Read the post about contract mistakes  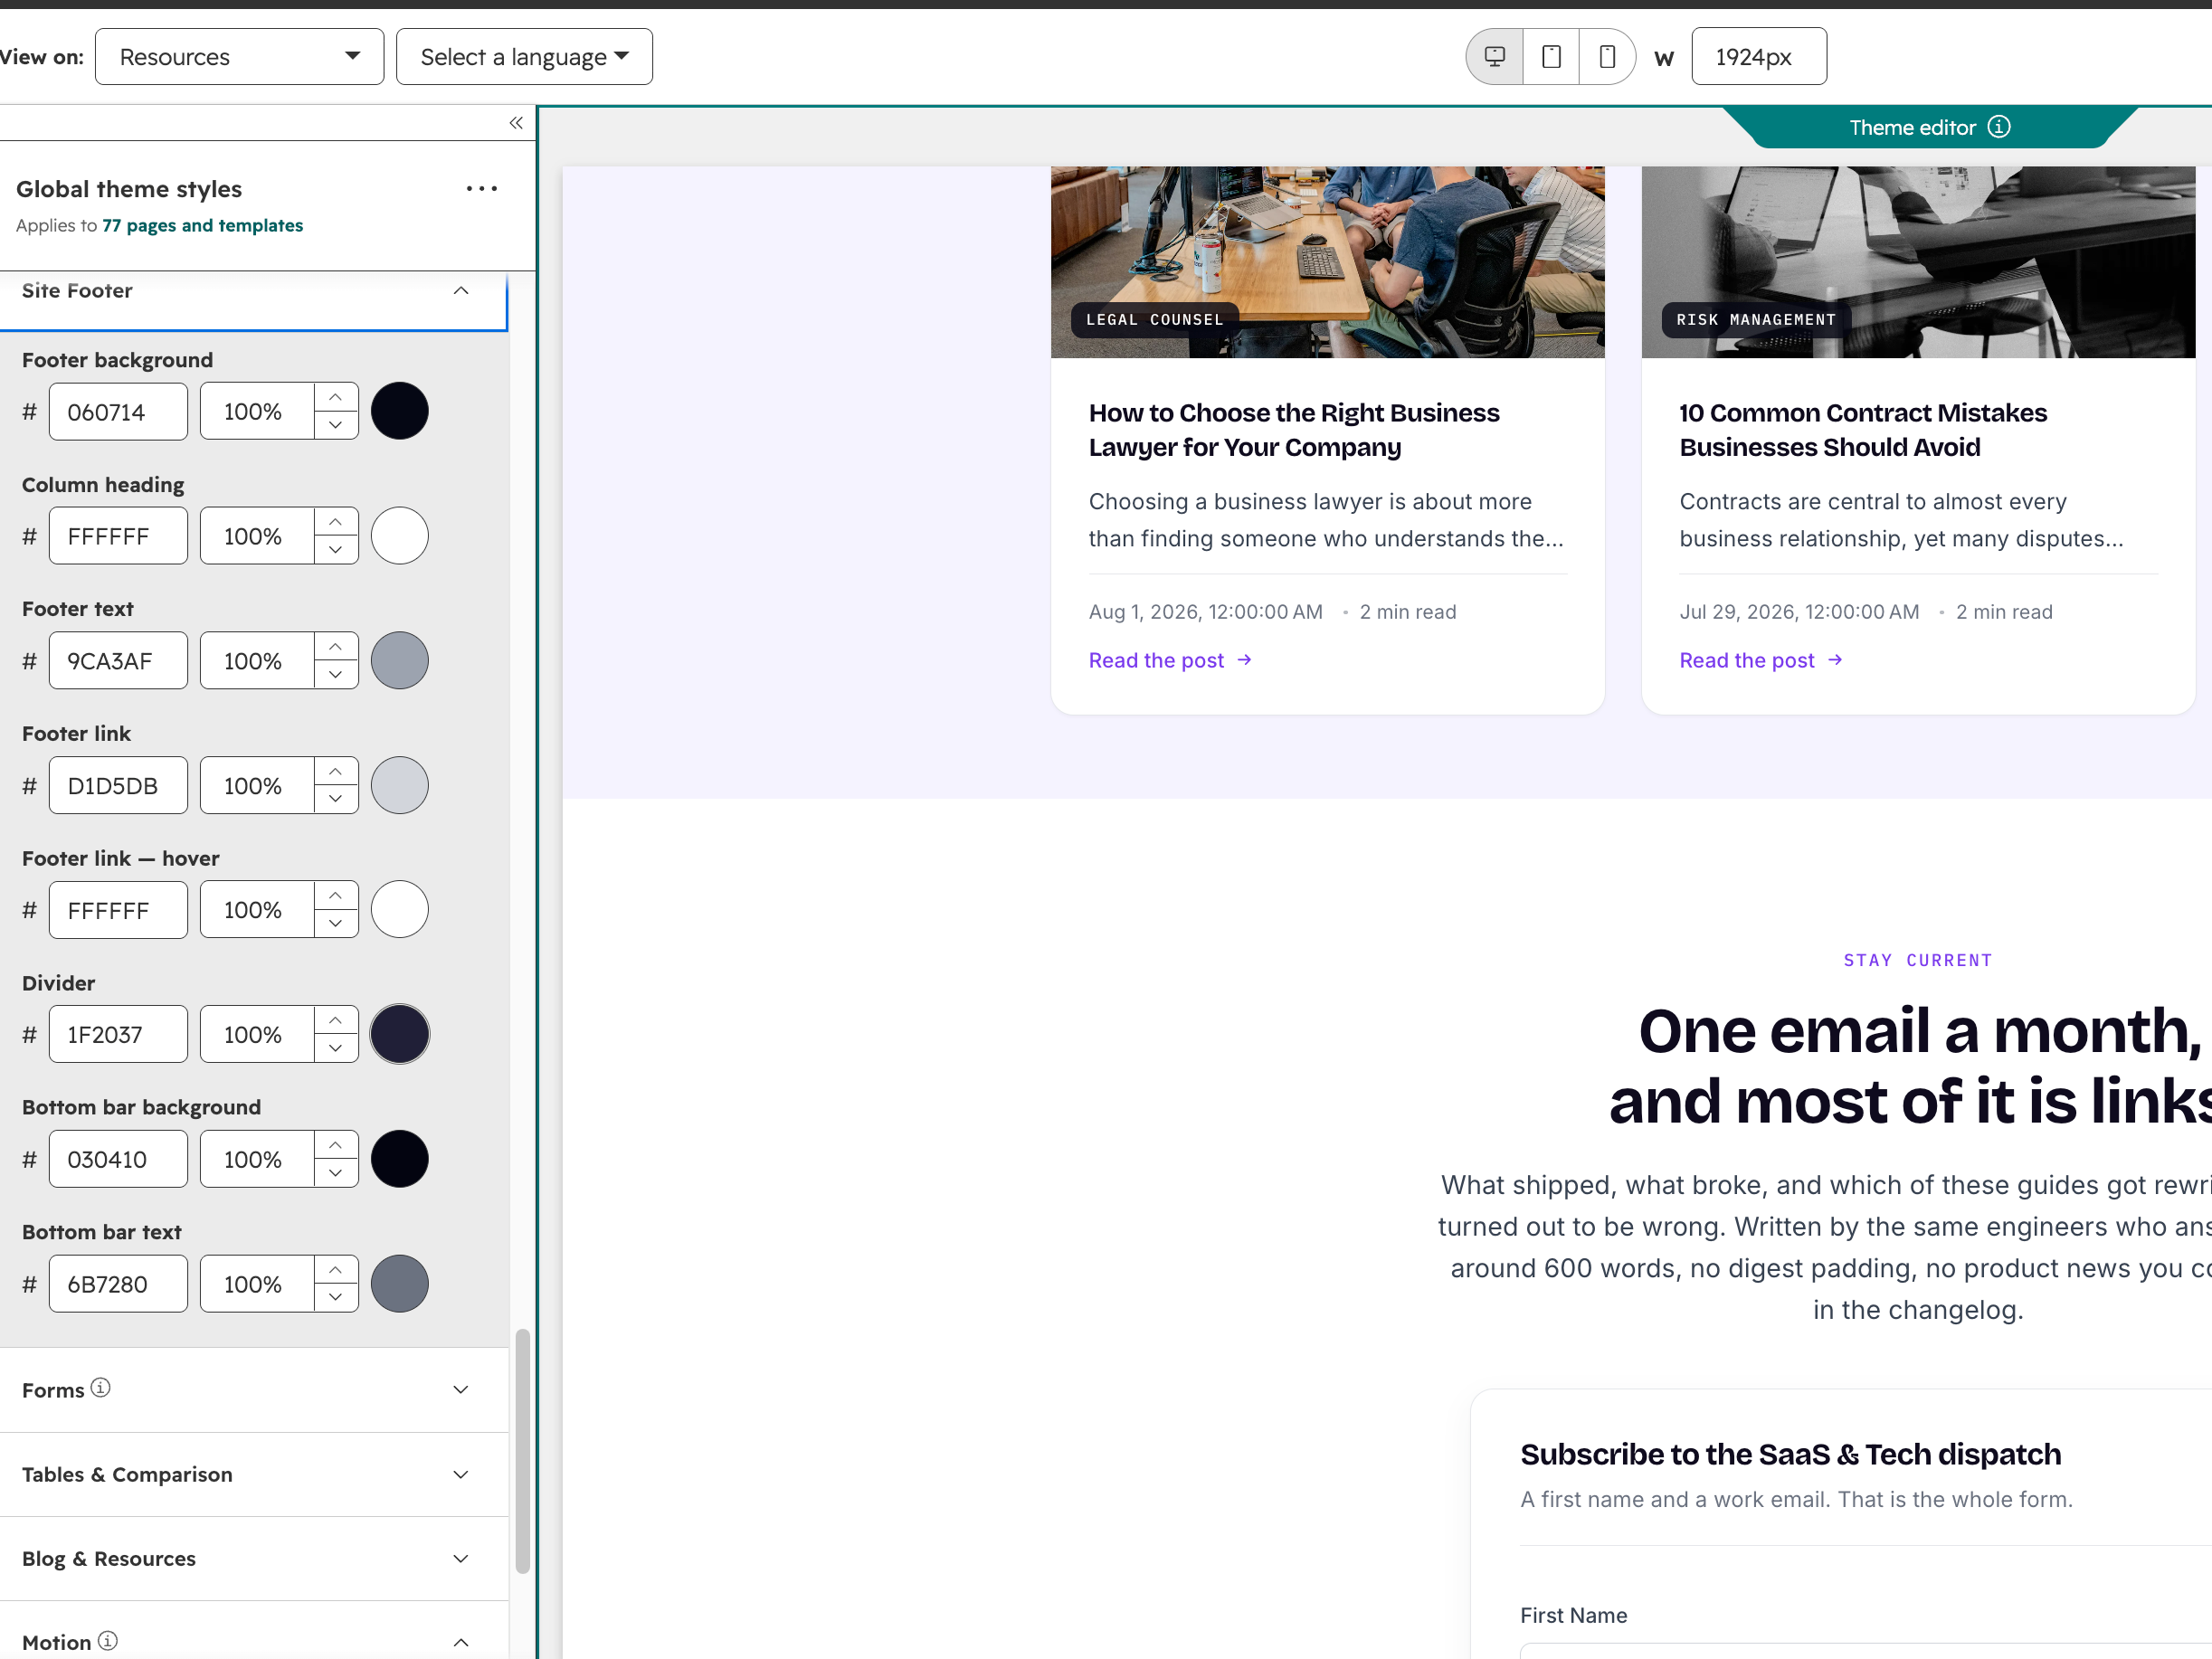click(x=1761, y=660)
